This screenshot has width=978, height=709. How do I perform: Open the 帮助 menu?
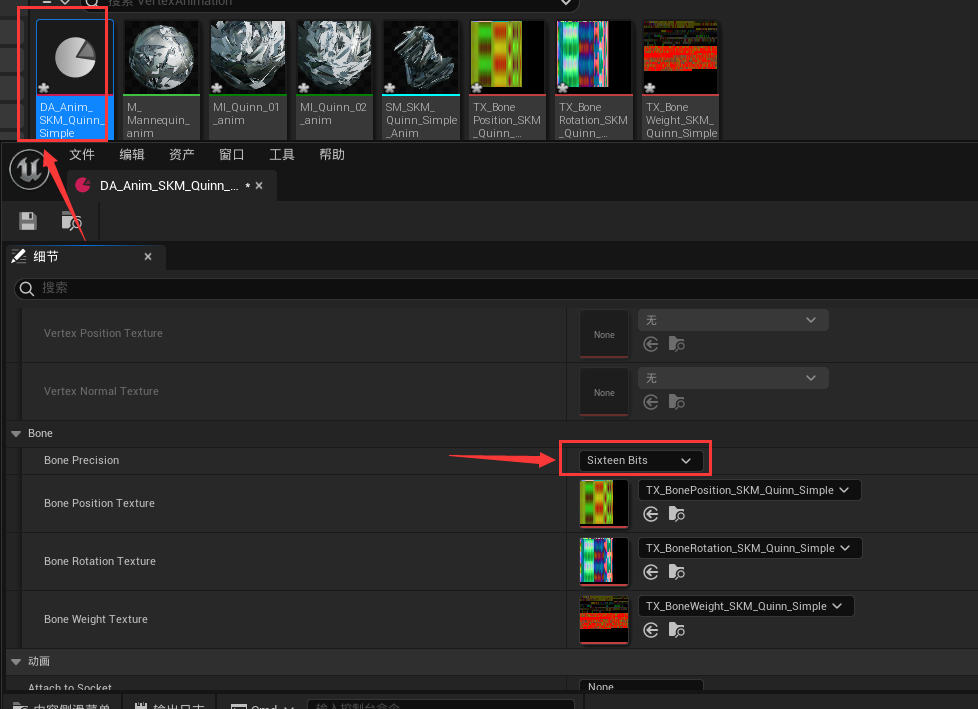331,155
